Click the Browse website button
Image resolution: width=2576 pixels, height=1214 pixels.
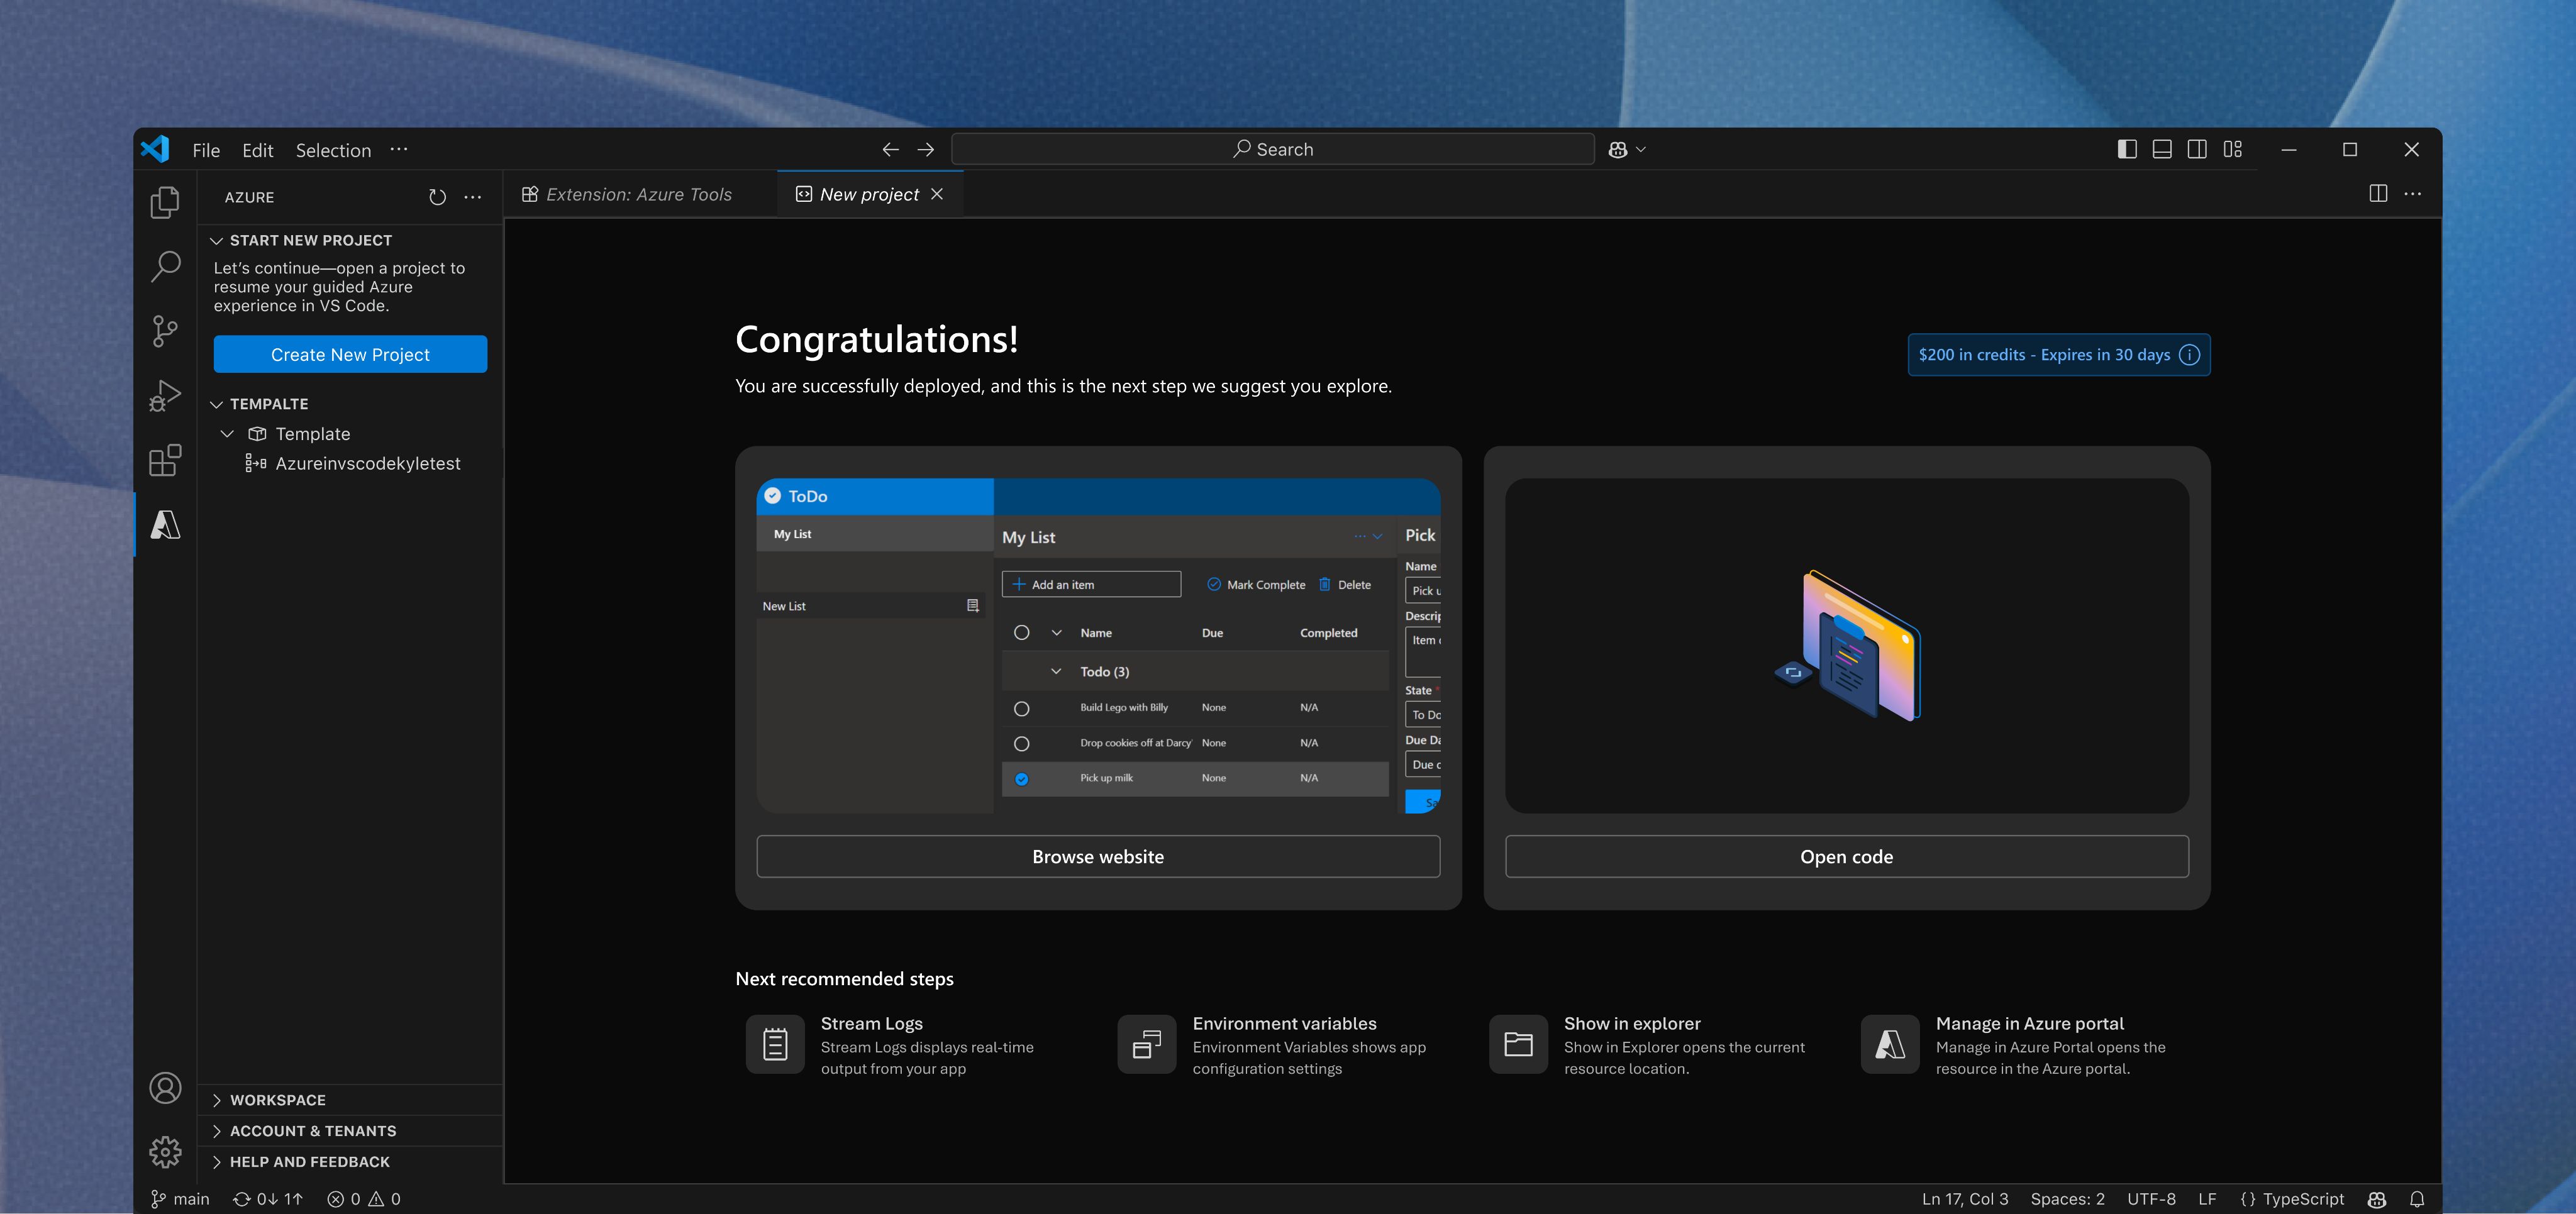[1098, 856]
